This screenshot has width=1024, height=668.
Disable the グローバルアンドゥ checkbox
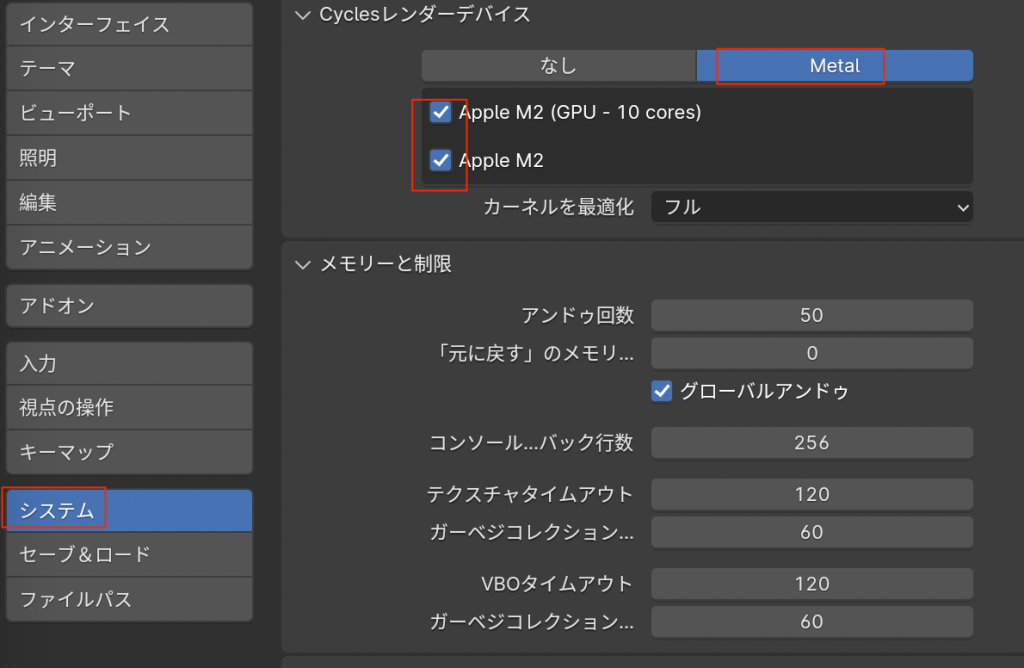(x=662, y=391)
